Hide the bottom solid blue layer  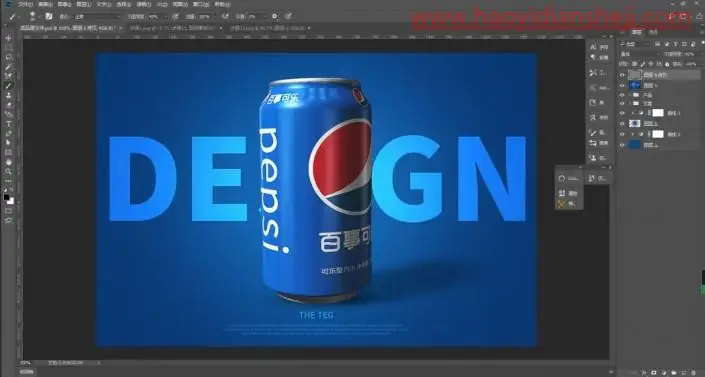pyautogui.click(x=623, y=145)
